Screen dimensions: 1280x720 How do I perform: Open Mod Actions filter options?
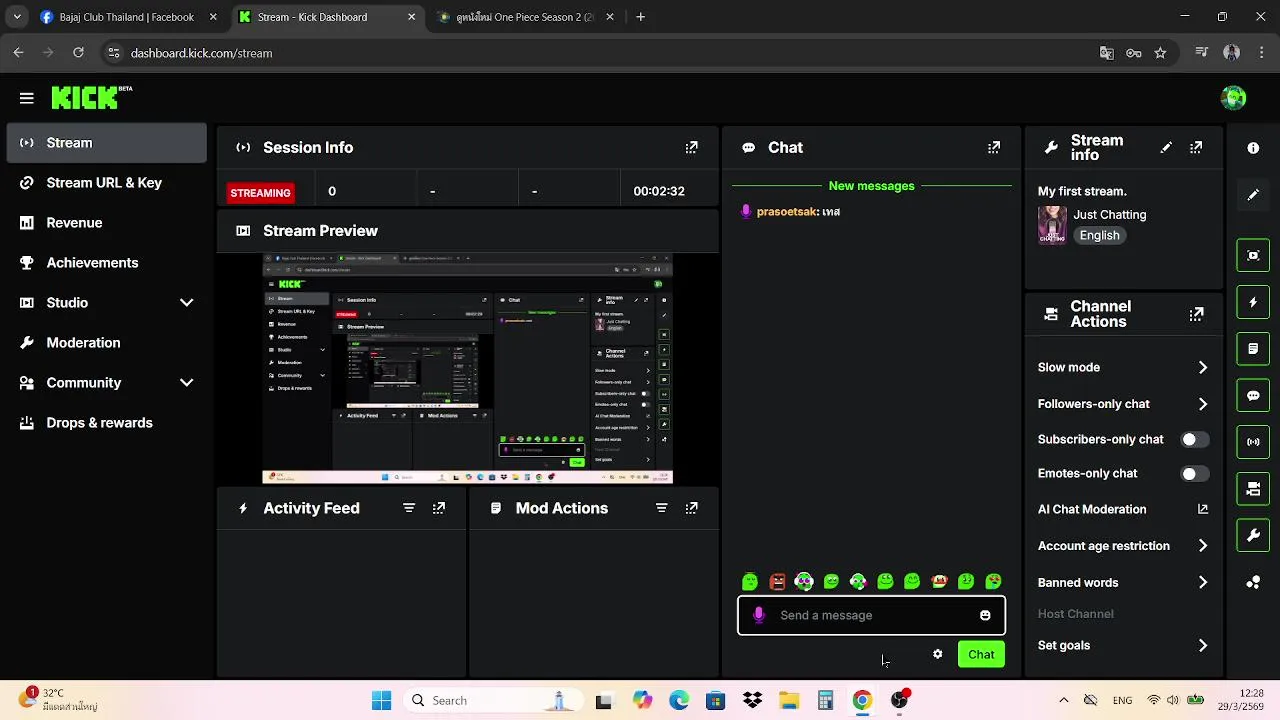point(661,508)
